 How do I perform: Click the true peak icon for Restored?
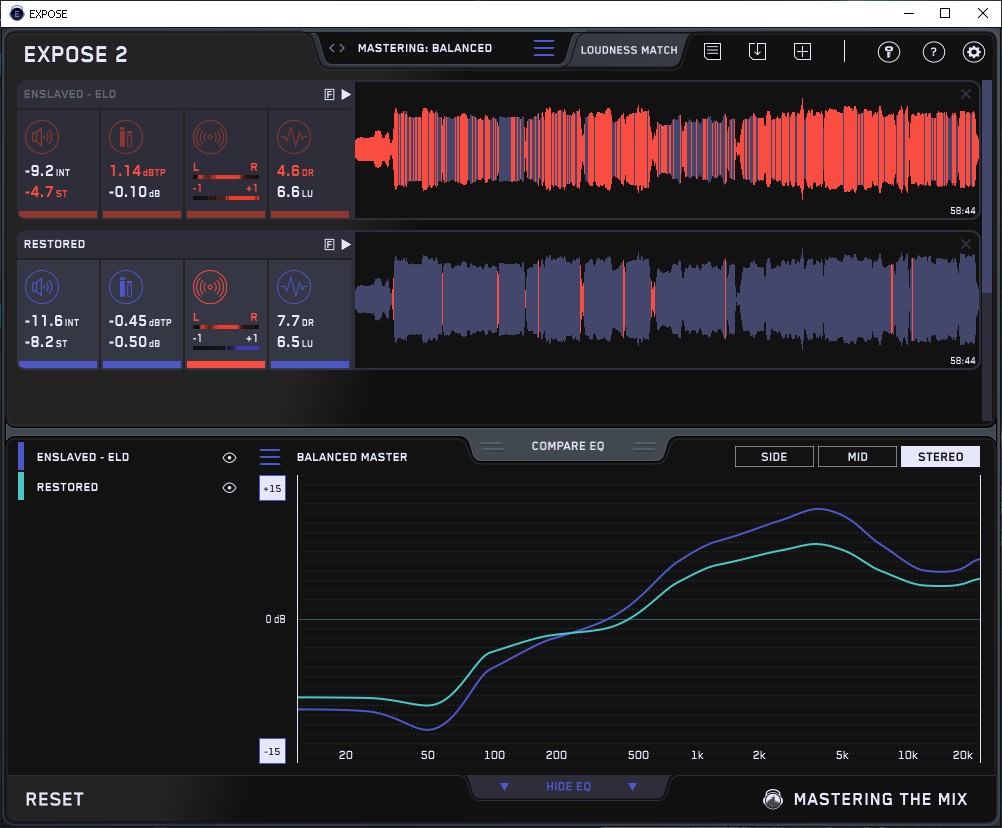[x=126, y=287]
